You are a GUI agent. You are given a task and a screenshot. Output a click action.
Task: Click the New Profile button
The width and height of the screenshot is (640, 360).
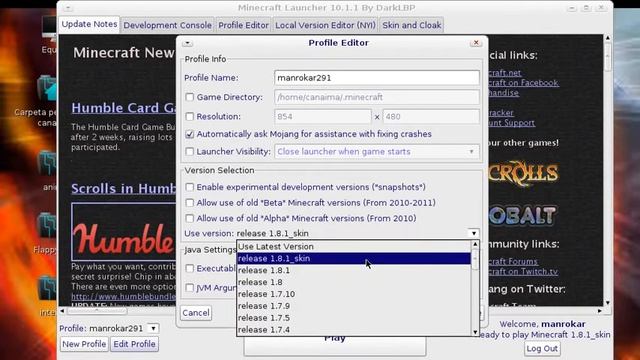click(x=84, y=344)
